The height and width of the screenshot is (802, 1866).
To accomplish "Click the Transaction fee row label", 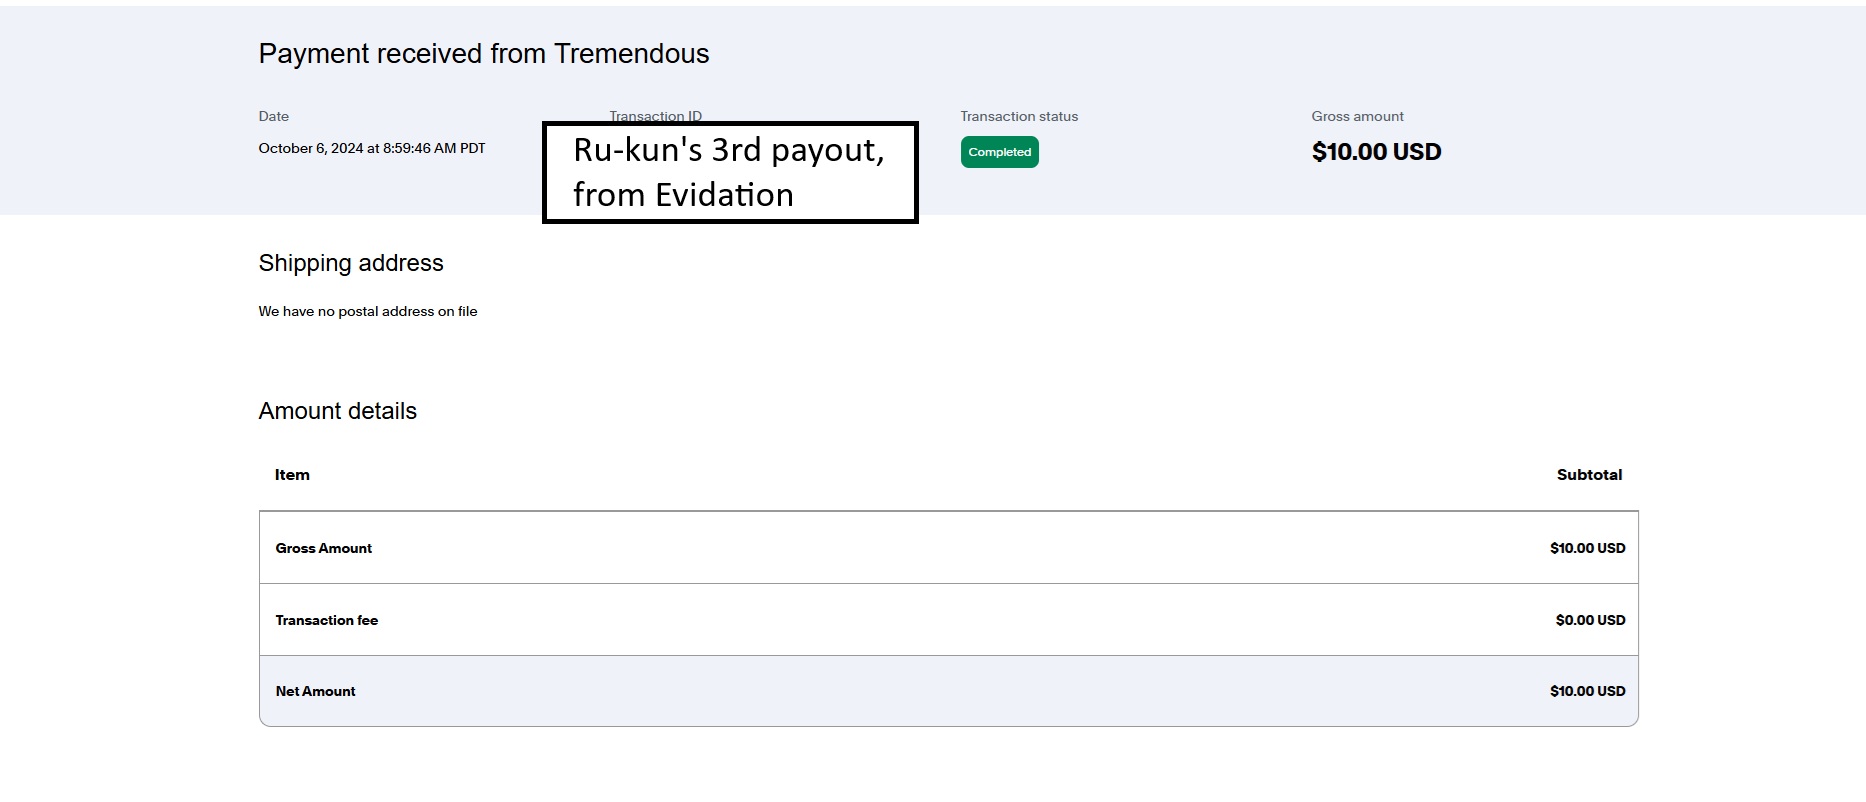I will coord(327,620).
